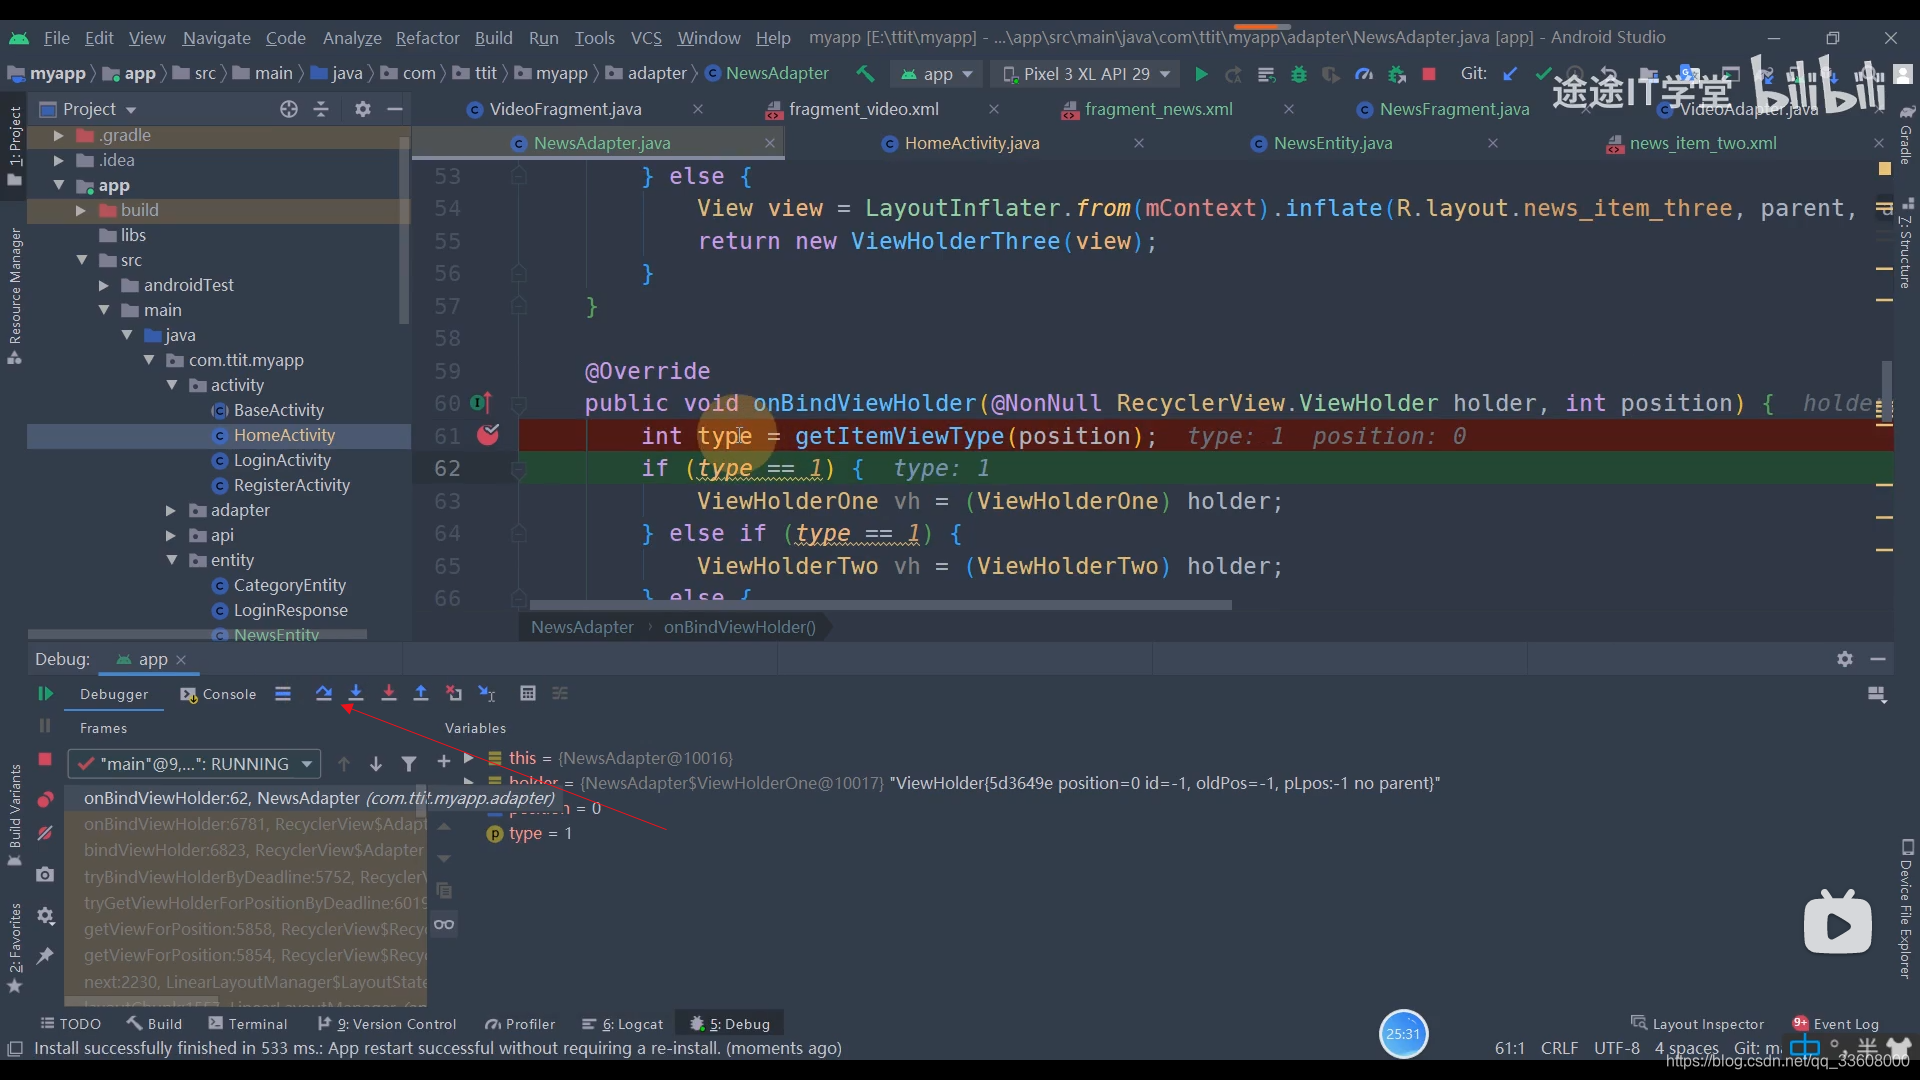1920x1080 pixels.
Task: Expand the api package
Action: pos(171,535)
